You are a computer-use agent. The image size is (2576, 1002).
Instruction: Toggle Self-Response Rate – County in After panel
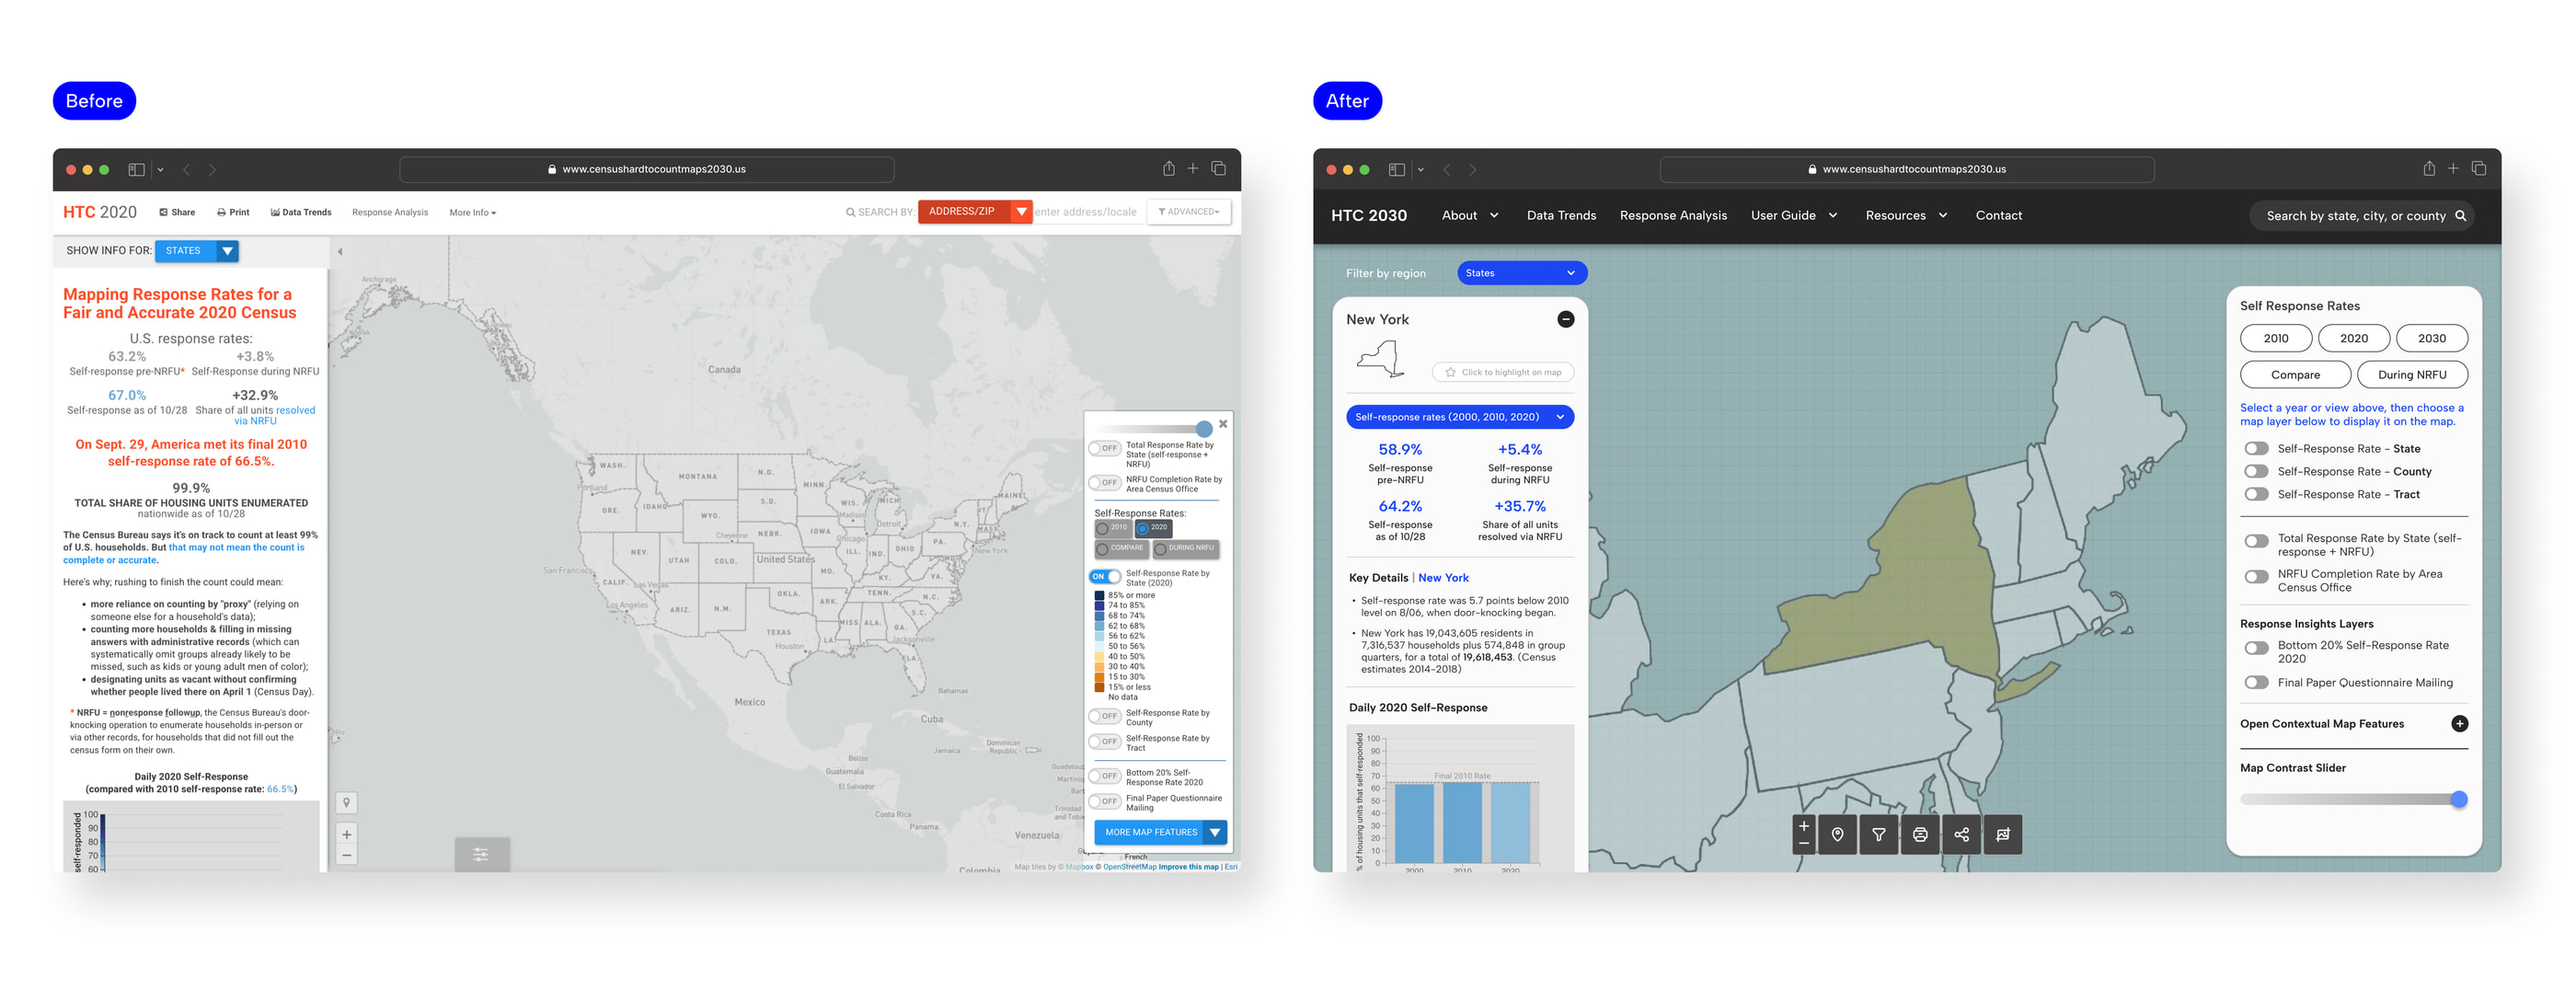2256,471
